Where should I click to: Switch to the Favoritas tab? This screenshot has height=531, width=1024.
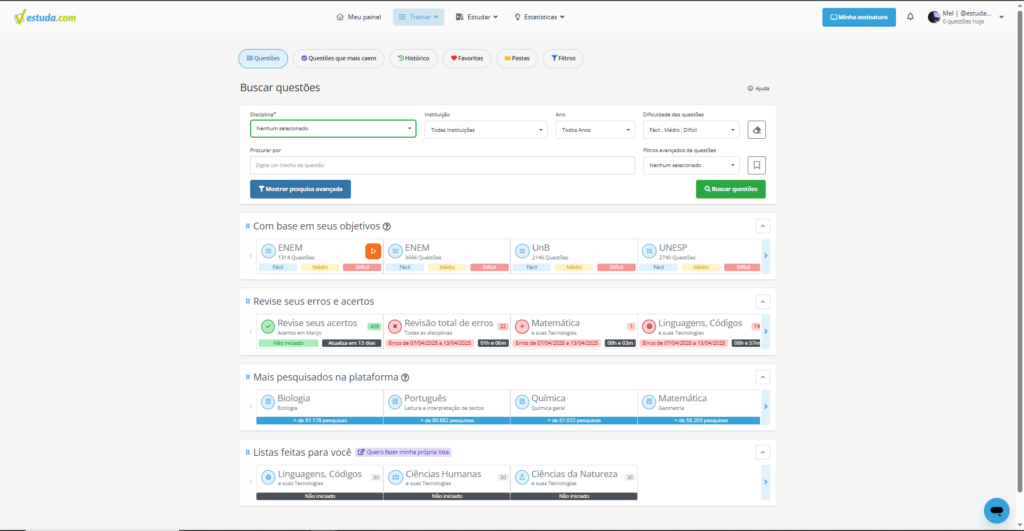click(467, 59)
